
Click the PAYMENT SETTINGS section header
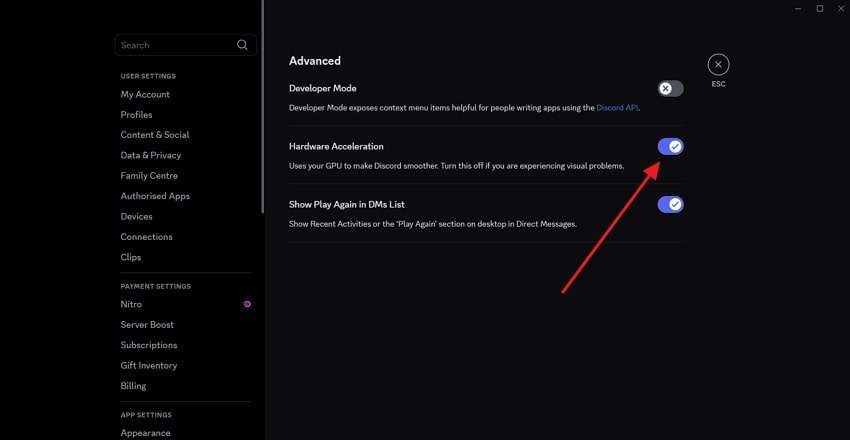pos(156,286)
